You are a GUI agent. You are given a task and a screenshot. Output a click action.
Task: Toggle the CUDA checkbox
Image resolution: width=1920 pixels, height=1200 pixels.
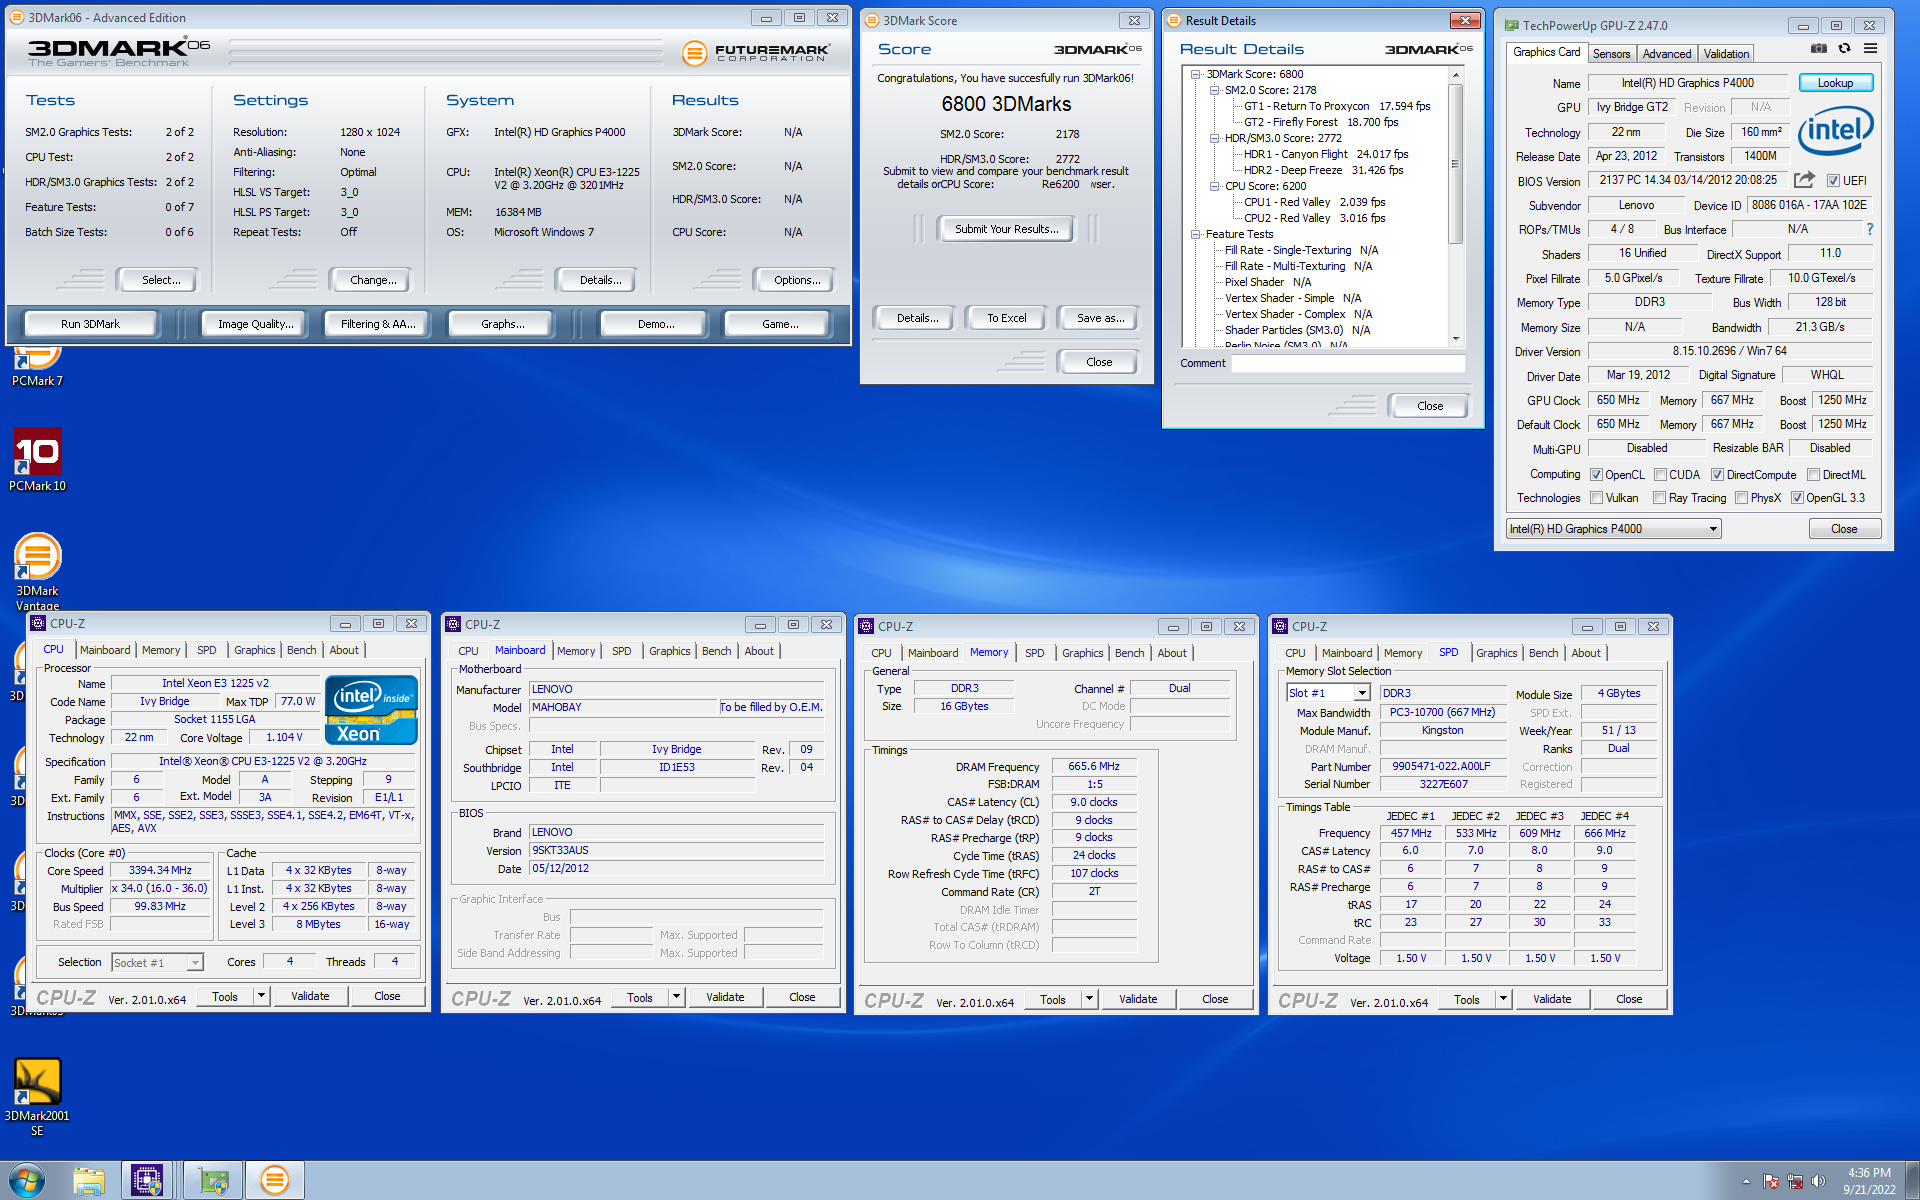[x=1660, y=475]
